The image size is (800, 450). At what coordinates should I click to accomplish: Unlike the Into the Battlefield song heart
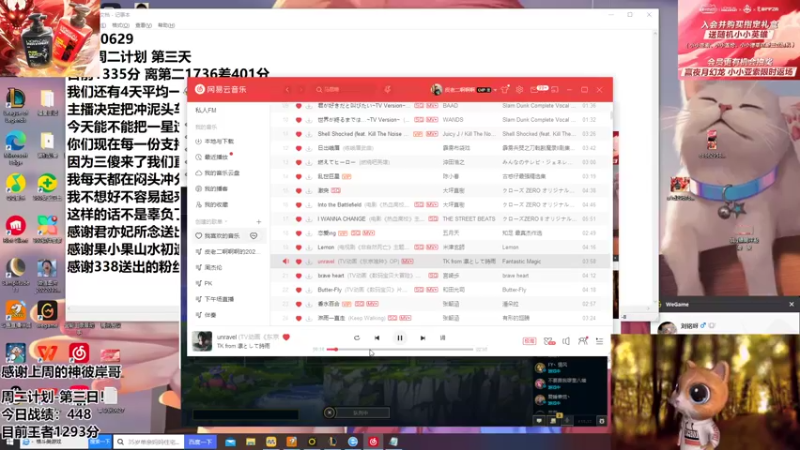click(298, 205)
